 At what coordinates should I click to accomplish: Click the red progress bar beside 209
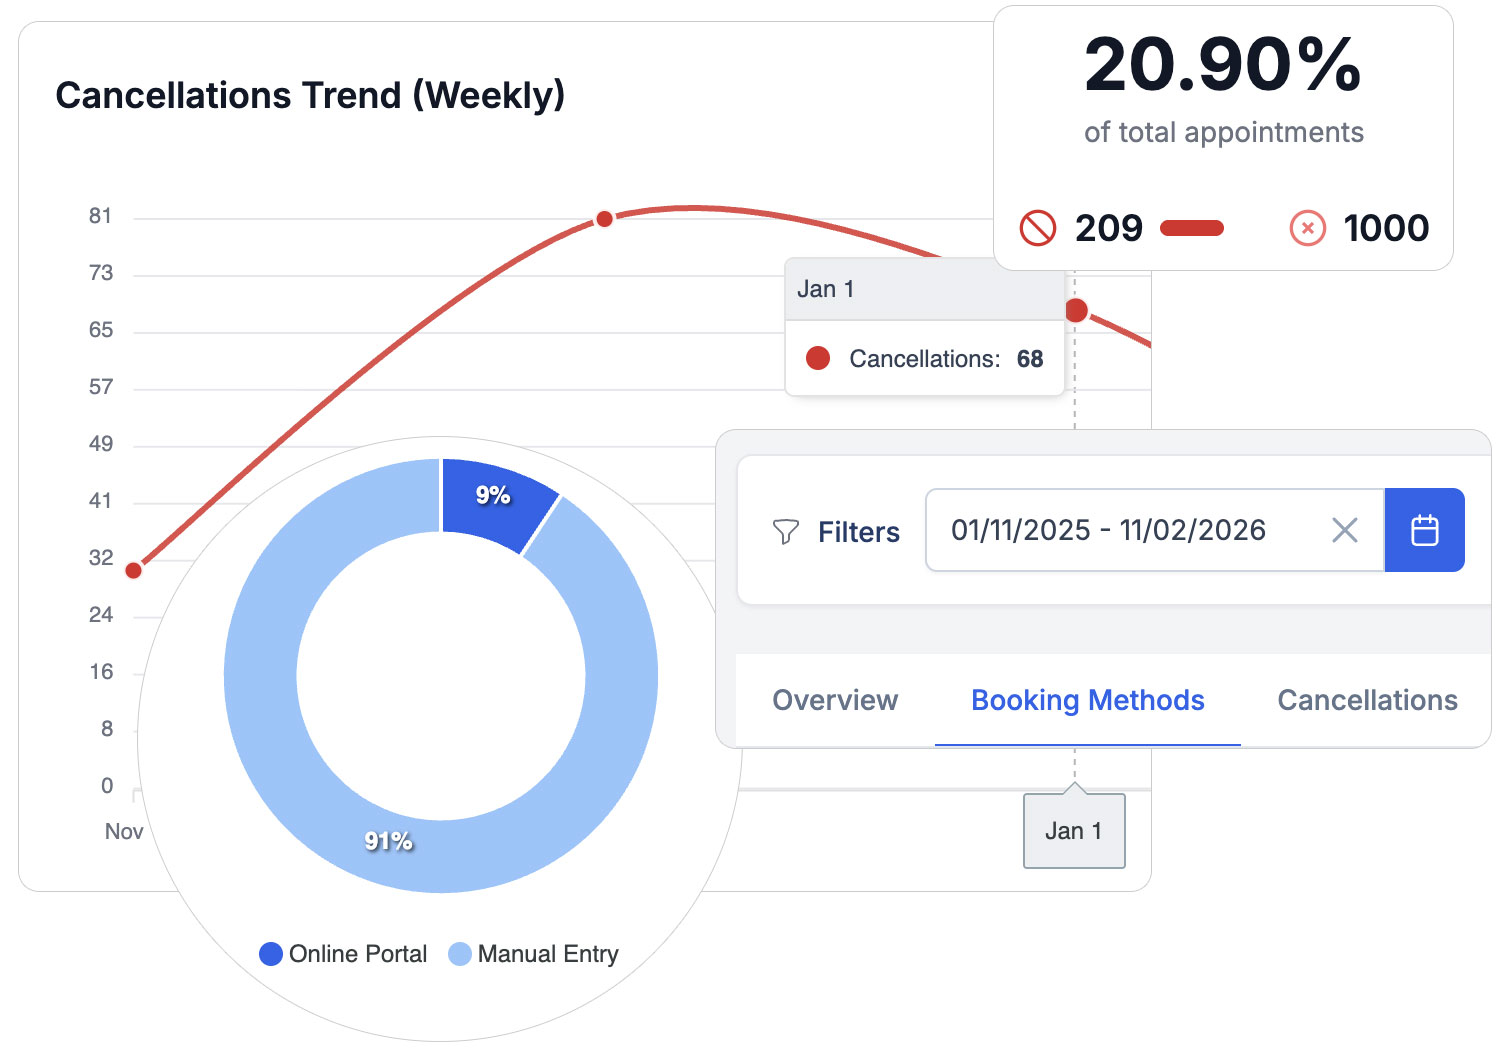click(x=1190, y=228)
